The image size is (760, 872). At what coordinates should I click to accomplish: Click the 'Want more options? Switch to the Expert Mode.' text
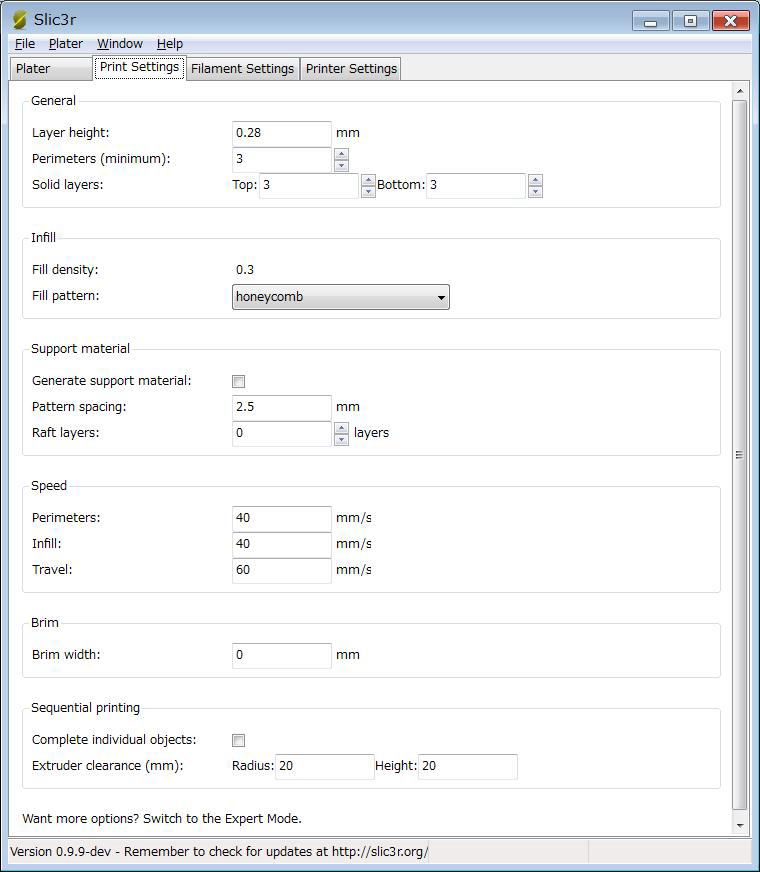click(x=162, y=819)
